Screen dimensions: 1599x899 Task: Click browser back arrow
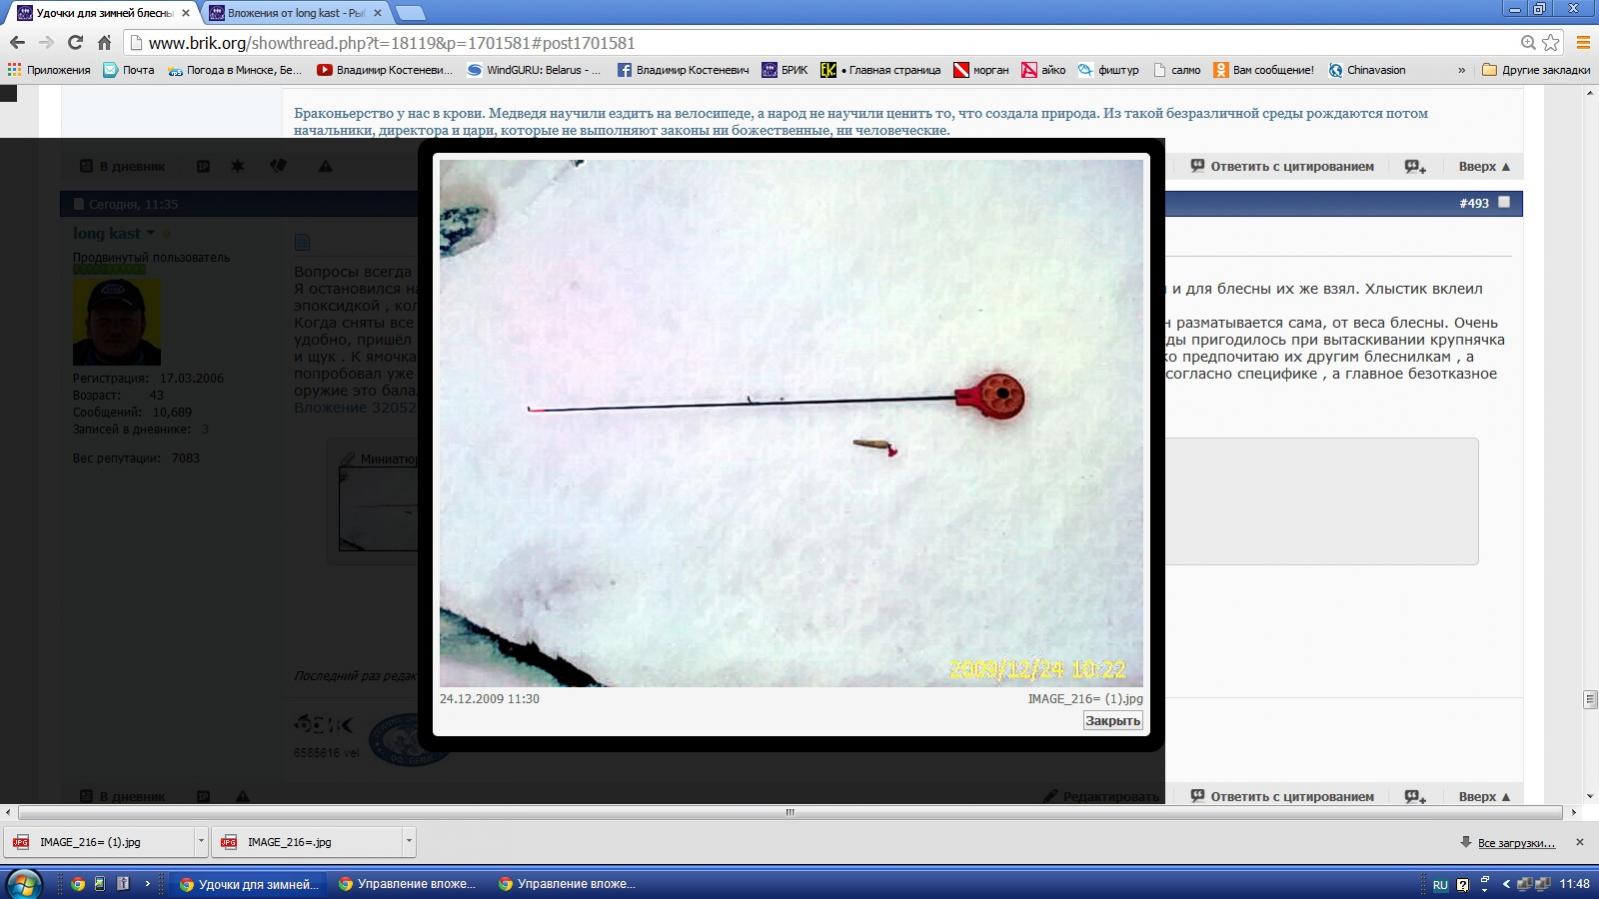[17, 42]
